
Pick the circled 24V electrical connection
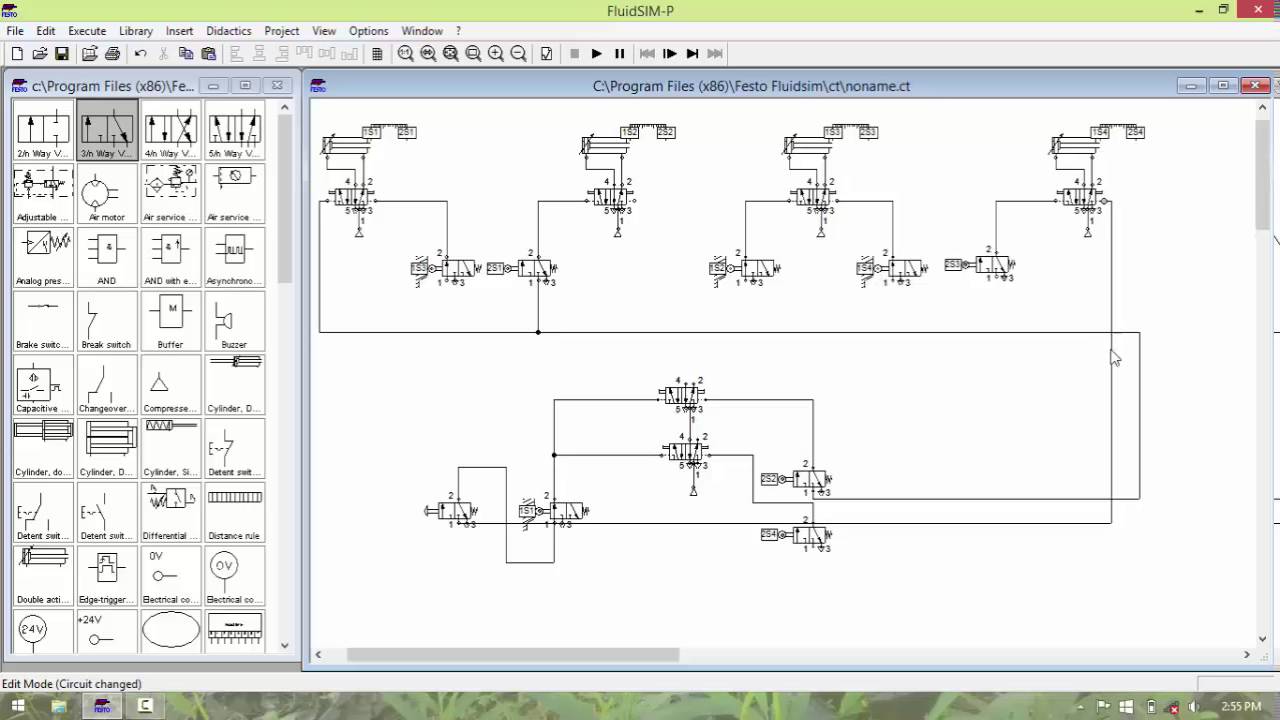(x=43, y=632)
